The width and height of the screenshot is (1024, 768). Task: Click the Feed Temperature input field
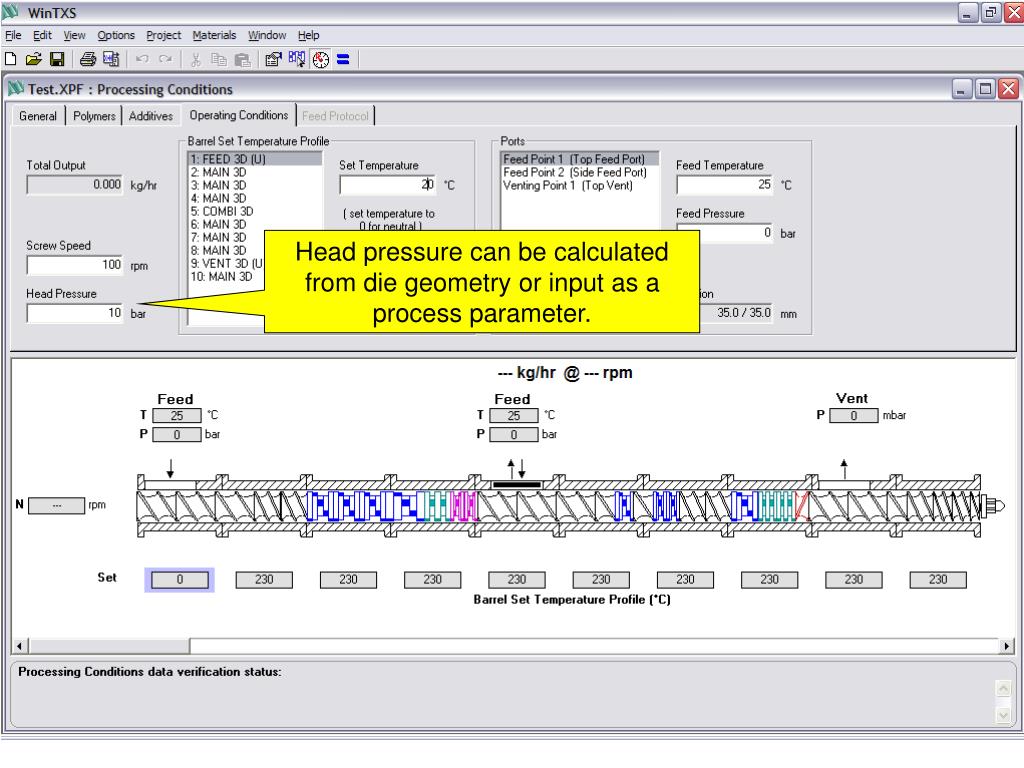[724, 185]
